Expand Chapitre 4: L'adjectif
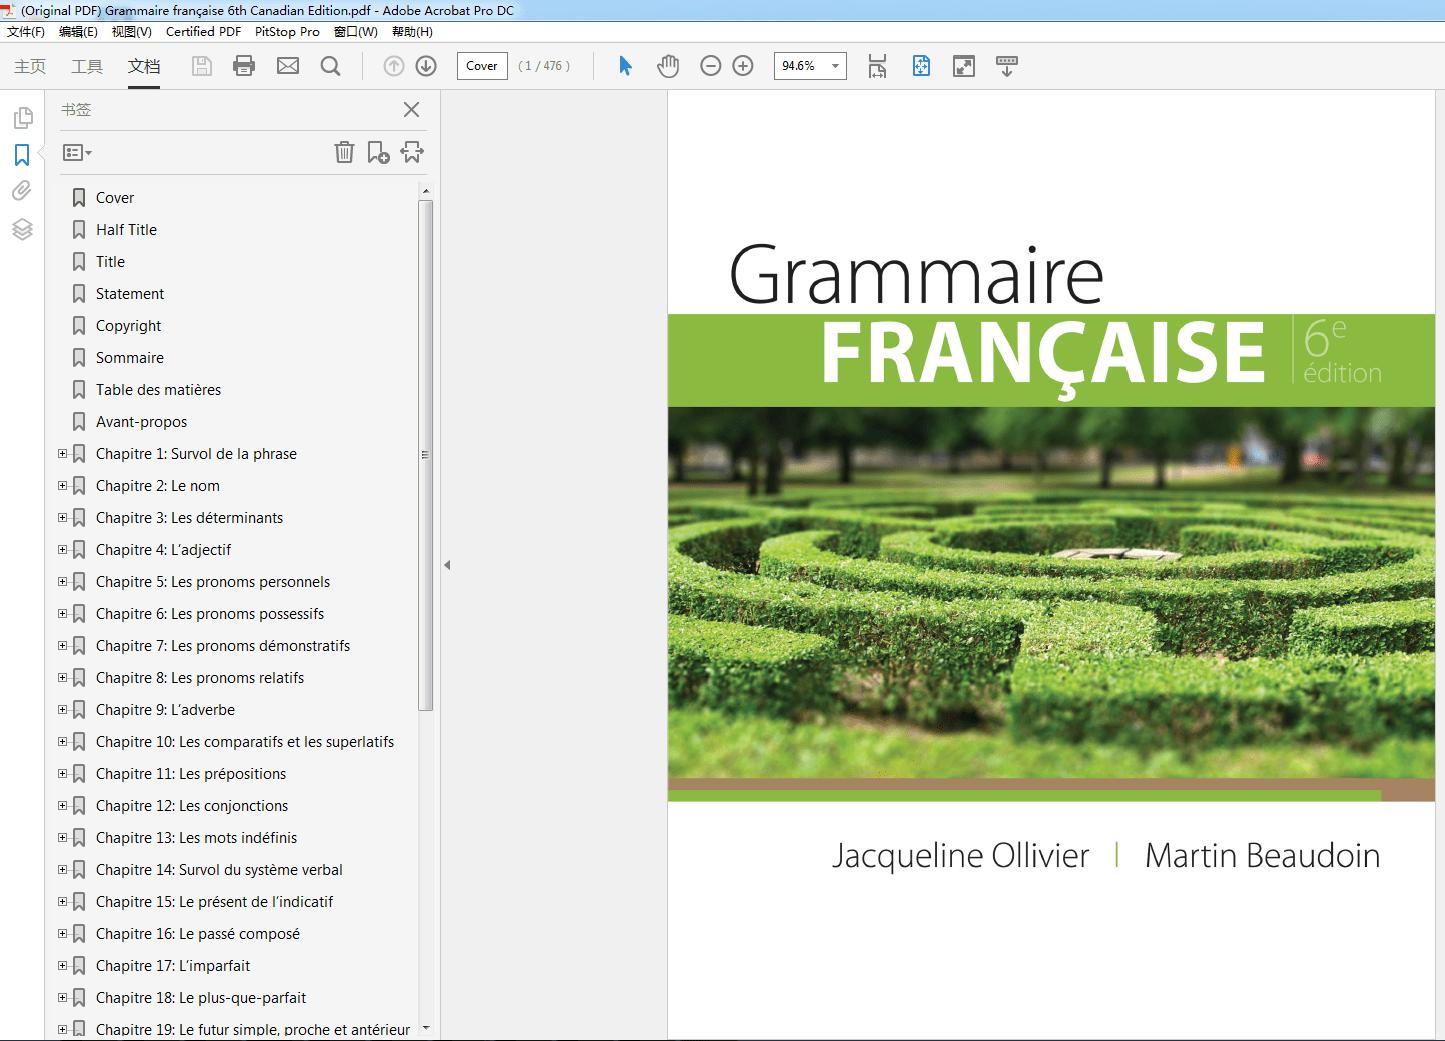Image resolution: width=1445 pixels, height=1041 pixels. click(62, 550)
